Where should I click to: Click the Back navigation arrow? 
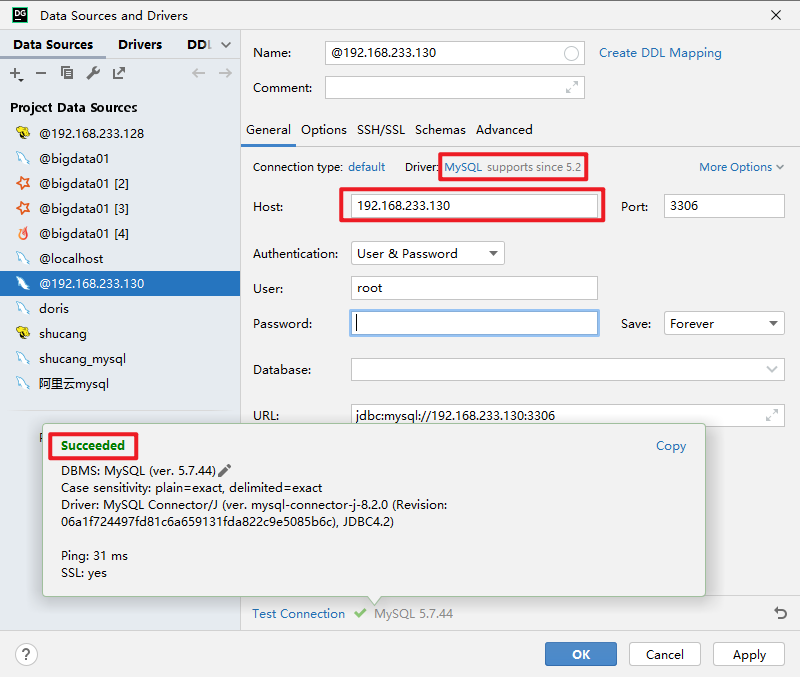(x=198, y=73)
